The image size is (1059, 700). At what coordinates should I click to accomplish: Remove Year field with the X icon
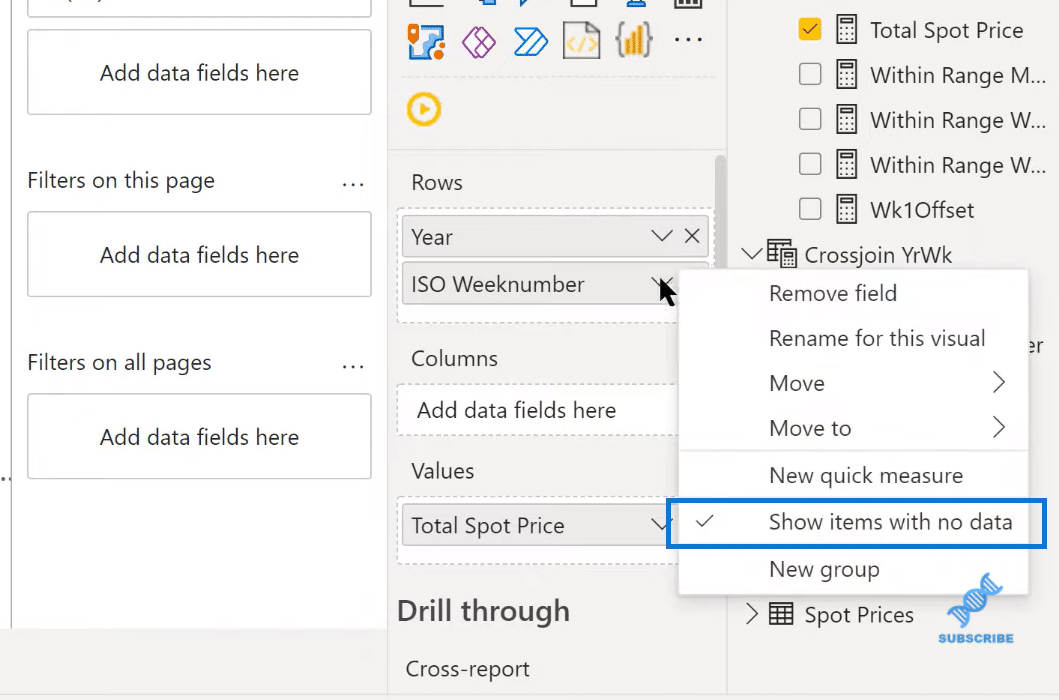pos(692,236)
